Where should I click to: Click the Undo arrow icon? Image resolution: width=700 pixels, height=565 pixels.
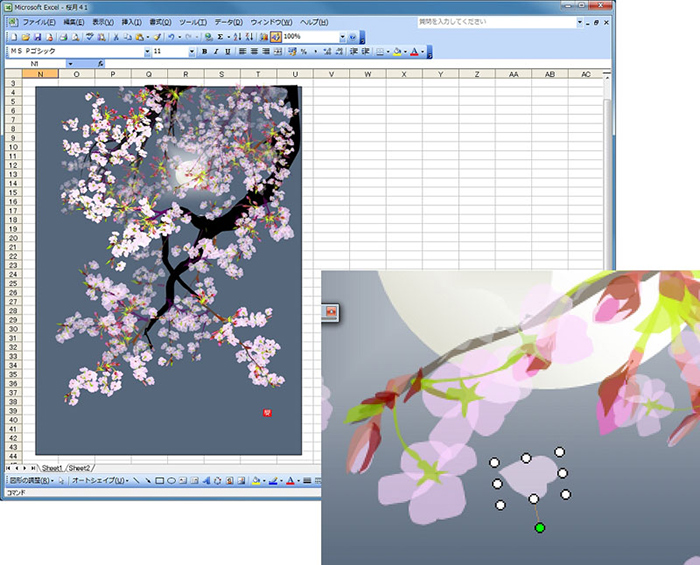(172, 37)
